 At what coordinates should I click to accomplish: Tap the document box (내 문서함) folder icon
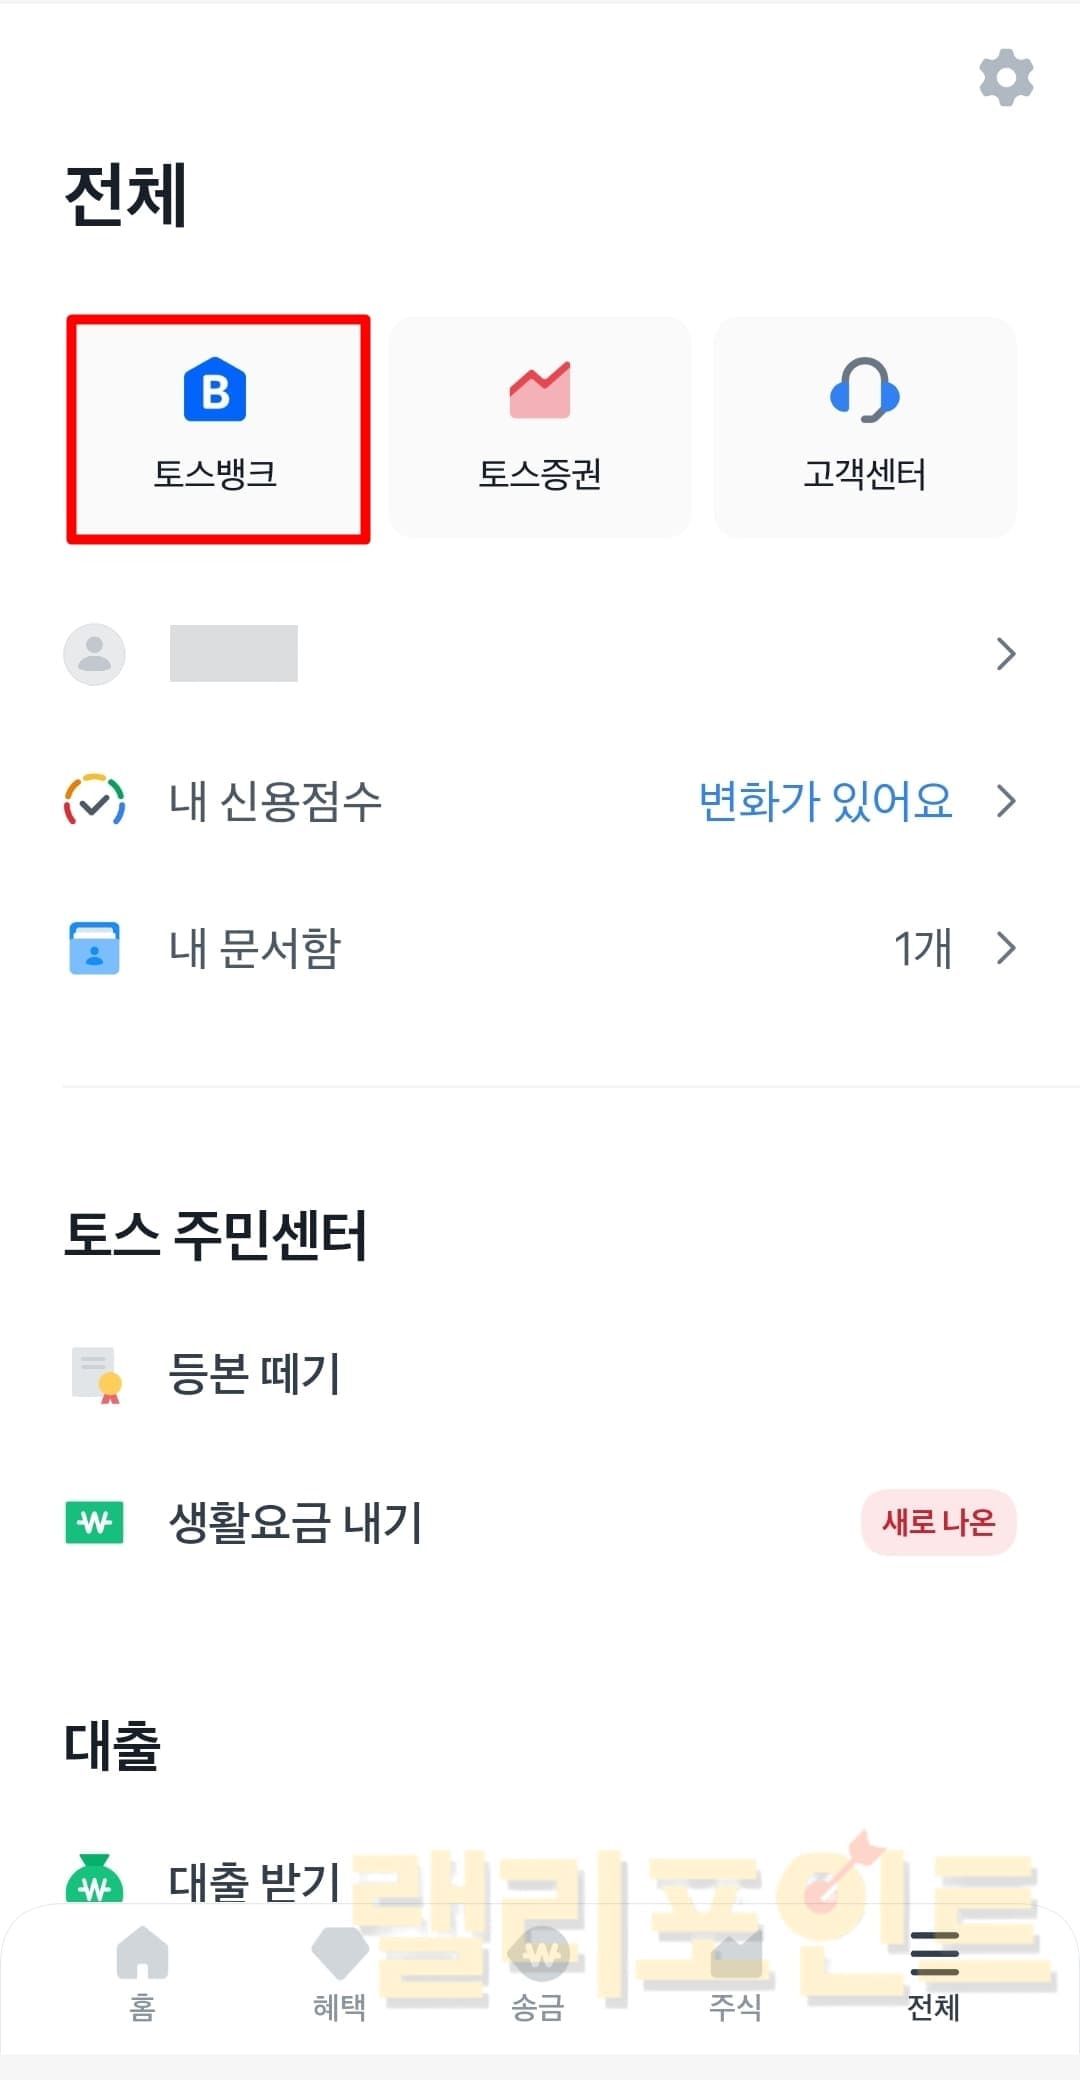click(x=95, y=948)
